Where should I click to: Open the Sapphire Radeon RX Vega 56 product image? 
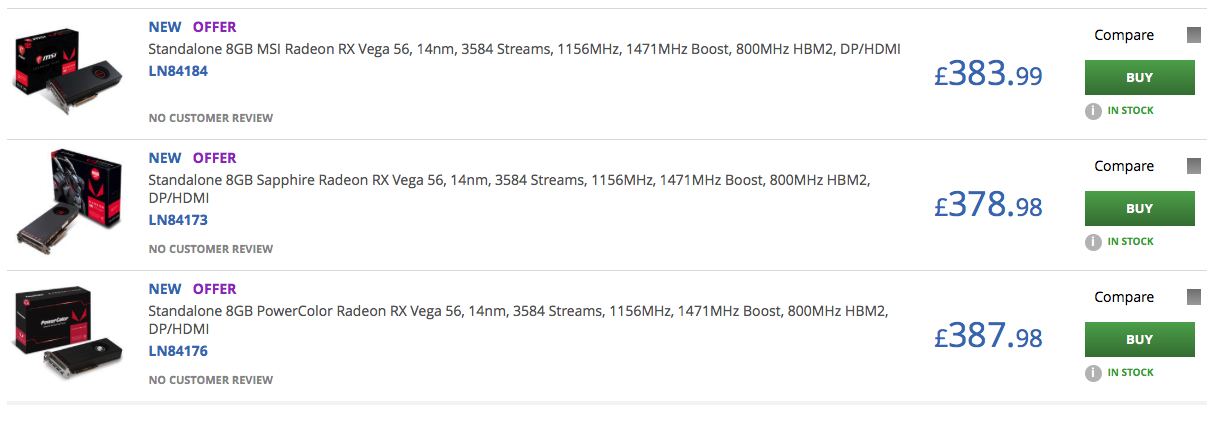[68, 202]
